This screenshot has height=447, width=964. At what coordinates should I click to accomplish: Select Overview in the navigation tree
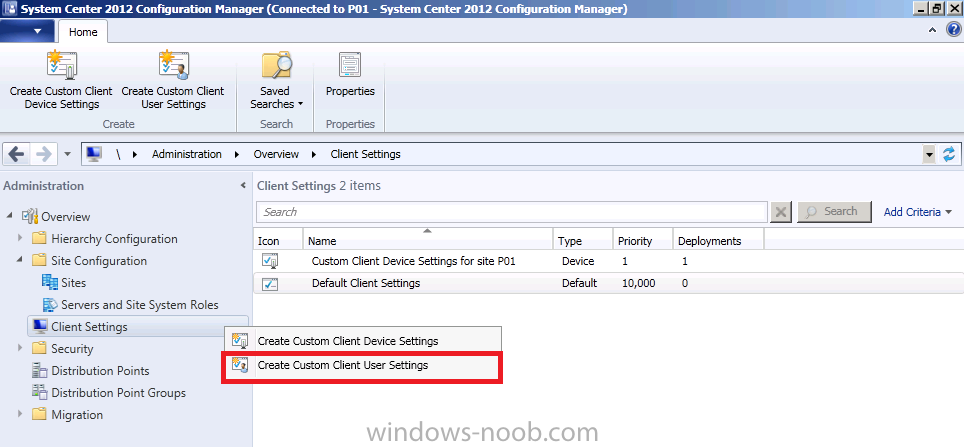(65, 216)
